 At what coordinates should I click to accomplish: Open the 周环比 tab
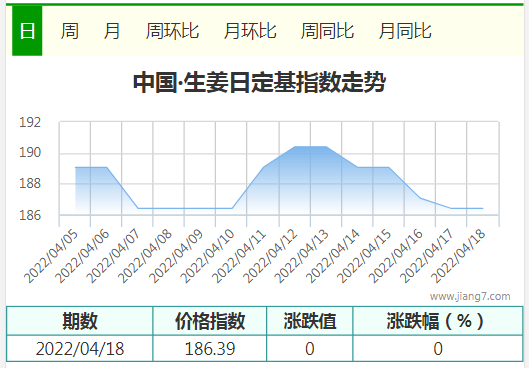pos(172,31)
